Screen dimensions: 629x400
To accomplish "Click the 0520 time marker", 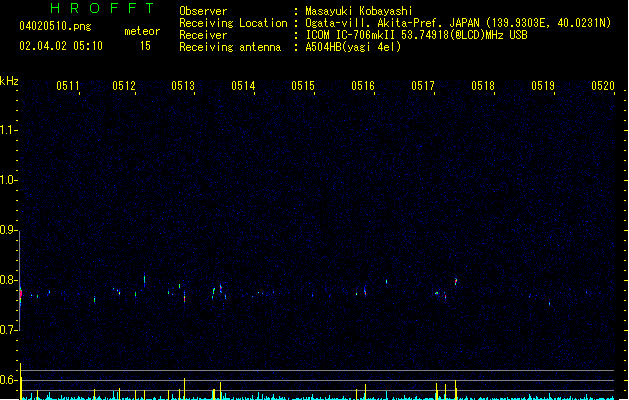I will (603, 86).
